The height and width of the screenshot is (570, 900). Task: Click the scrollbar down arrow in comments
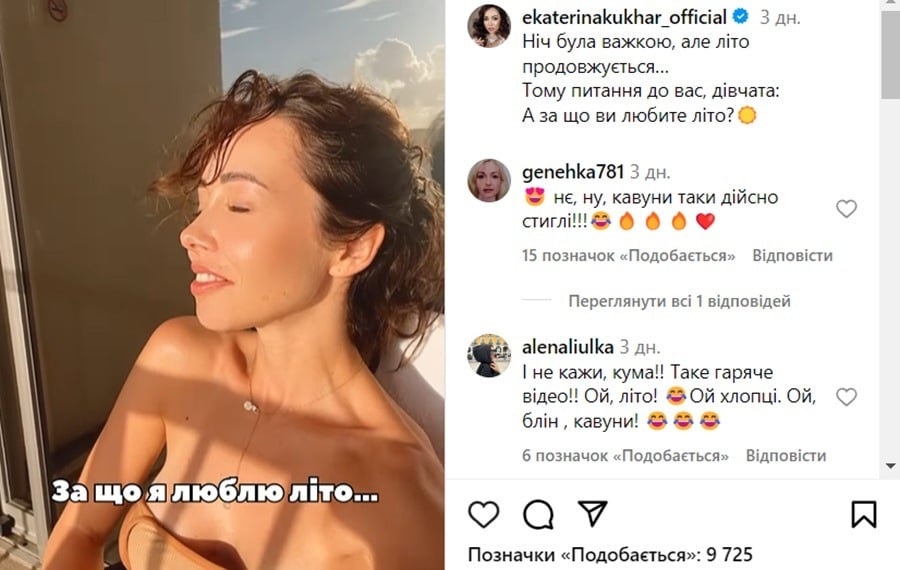pyautogui.click(x=890, y=466)
